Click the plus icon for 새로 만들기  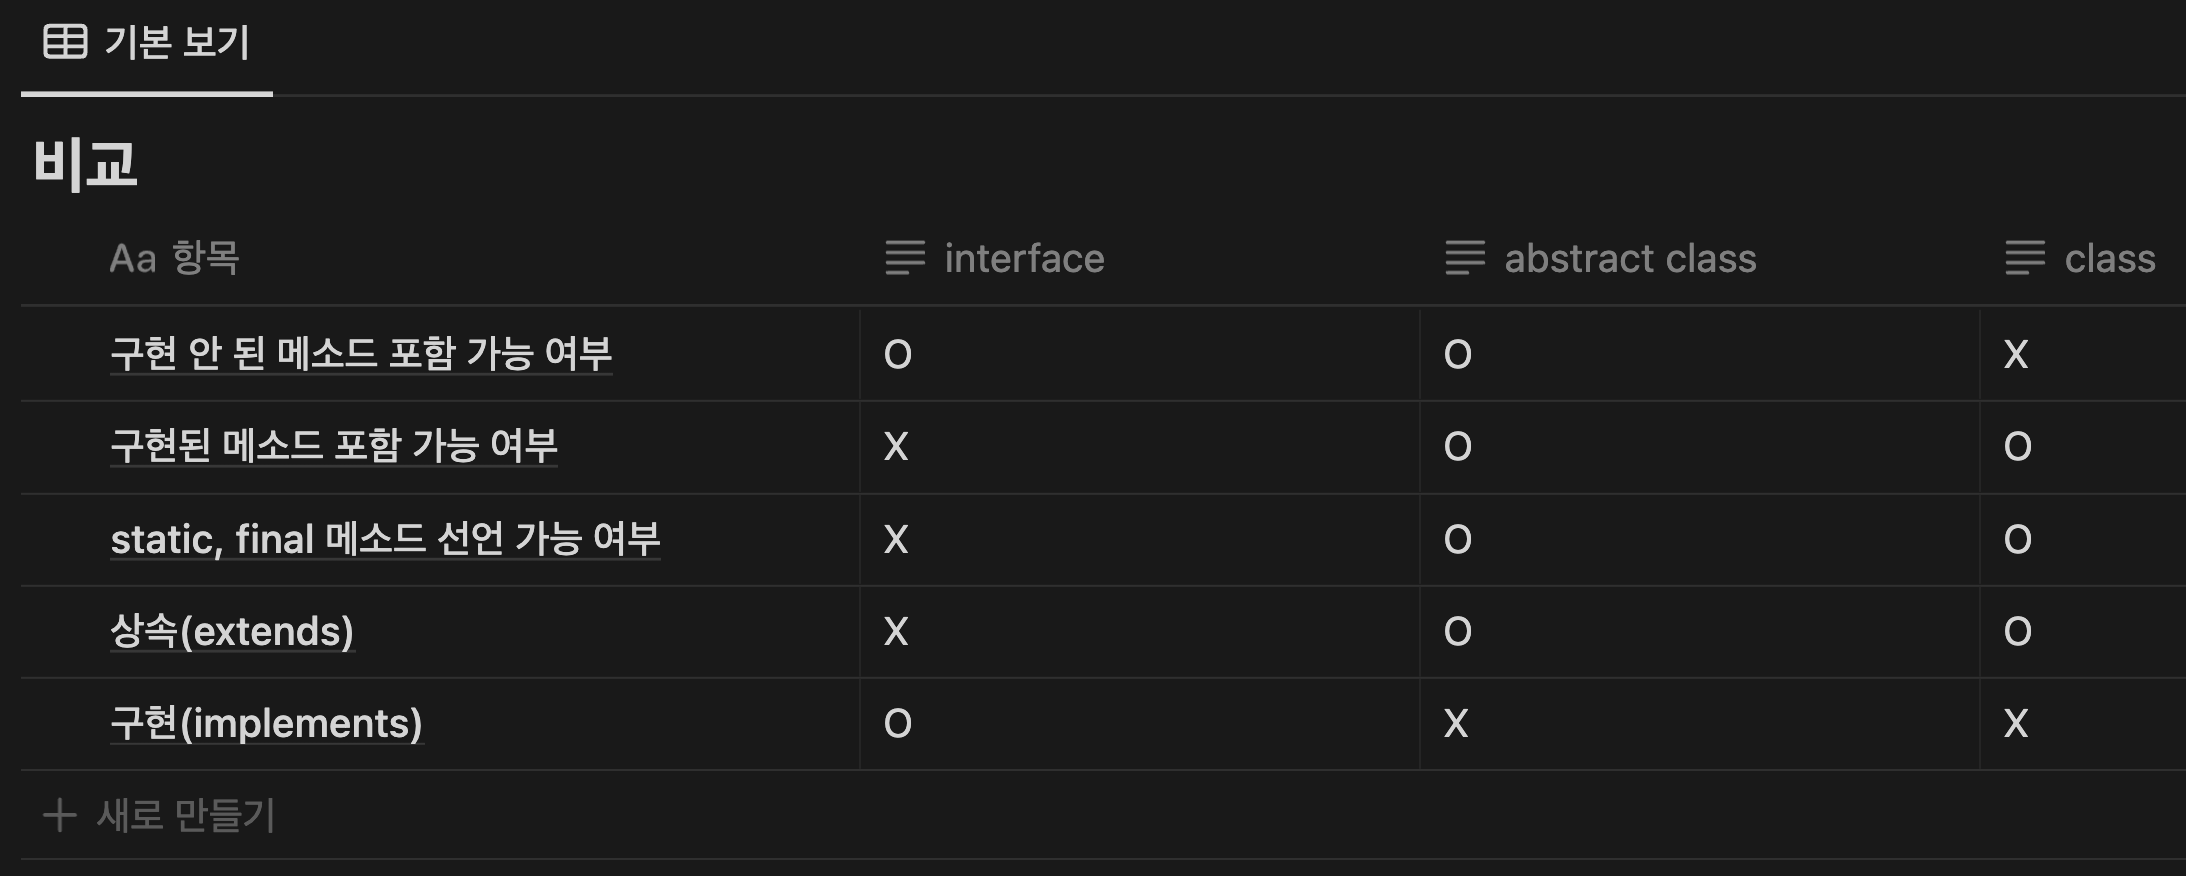click(60, 815)
